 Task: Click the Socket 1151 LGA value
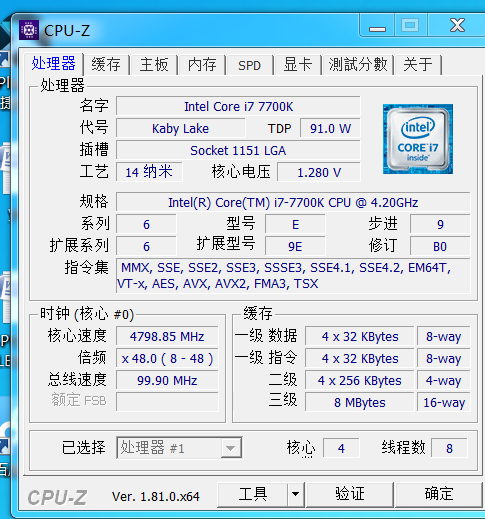tap(238, 151)
